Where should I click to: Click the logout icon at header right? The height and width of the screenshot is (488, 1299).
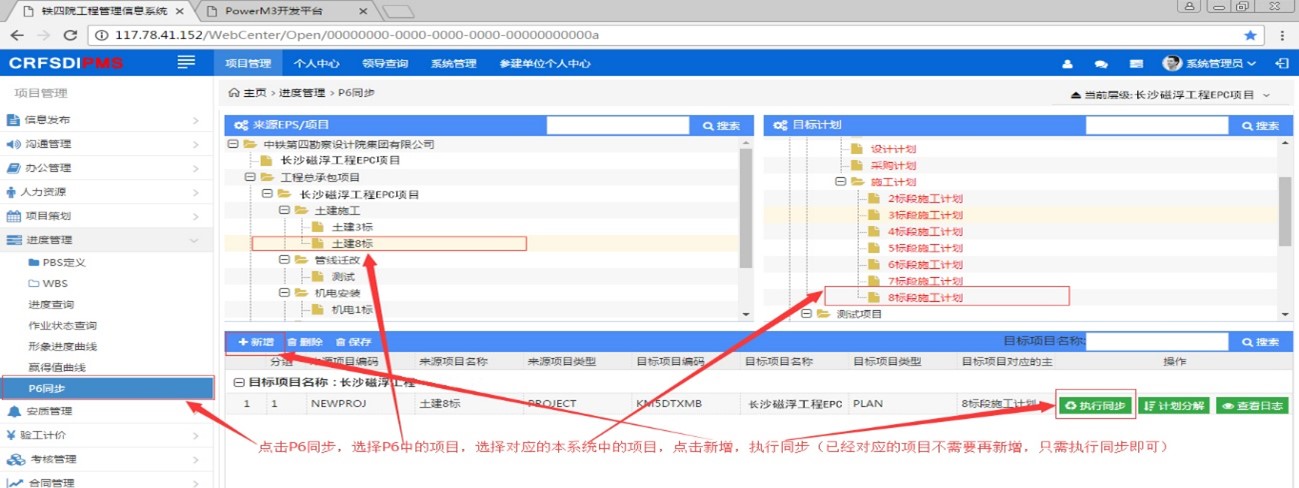[1282, 63]
